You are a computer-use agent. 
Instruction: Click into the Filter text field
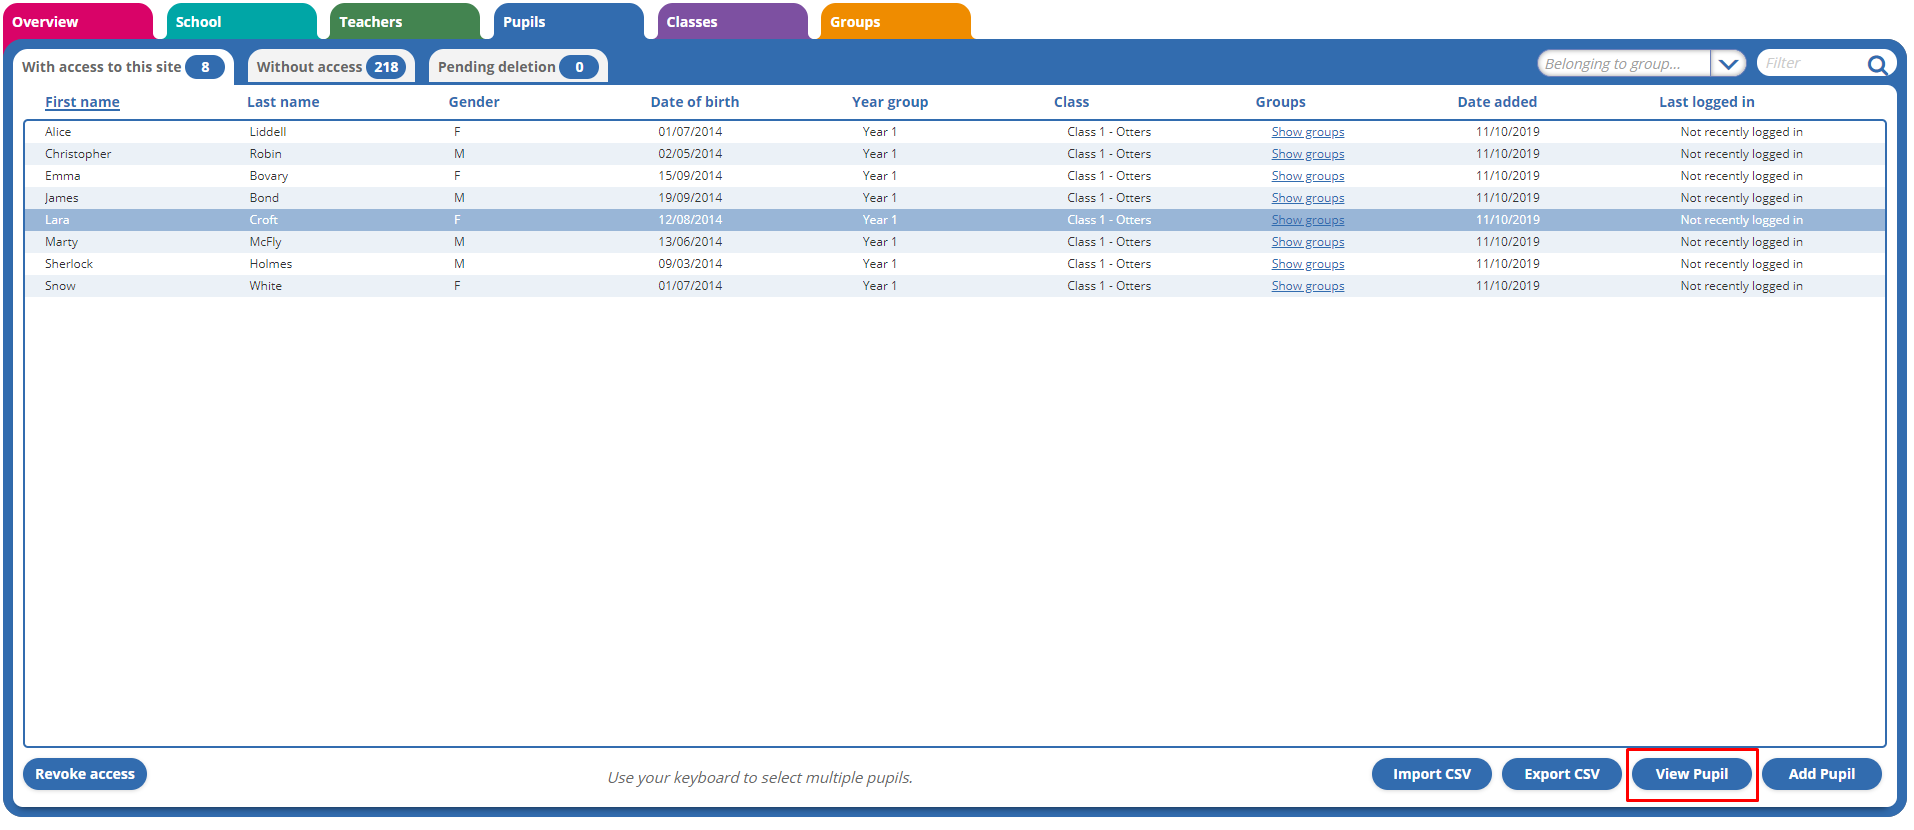(x=1810, y=64)
